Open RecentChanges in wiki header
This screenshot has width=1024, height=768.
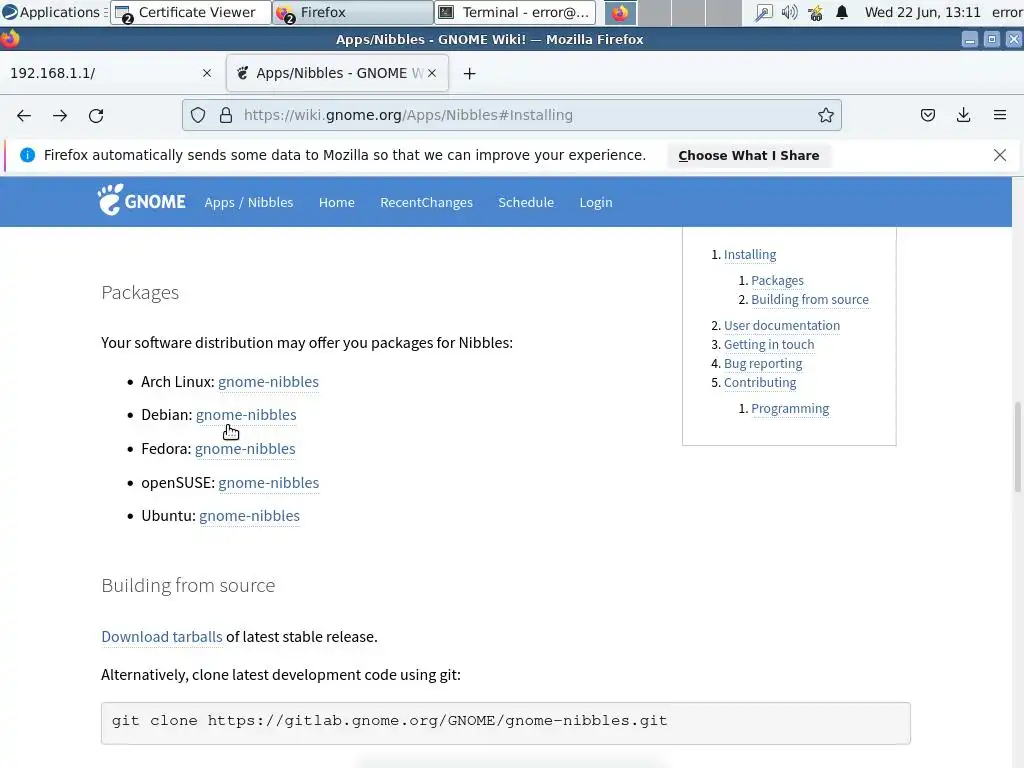(x=426, y=202)
